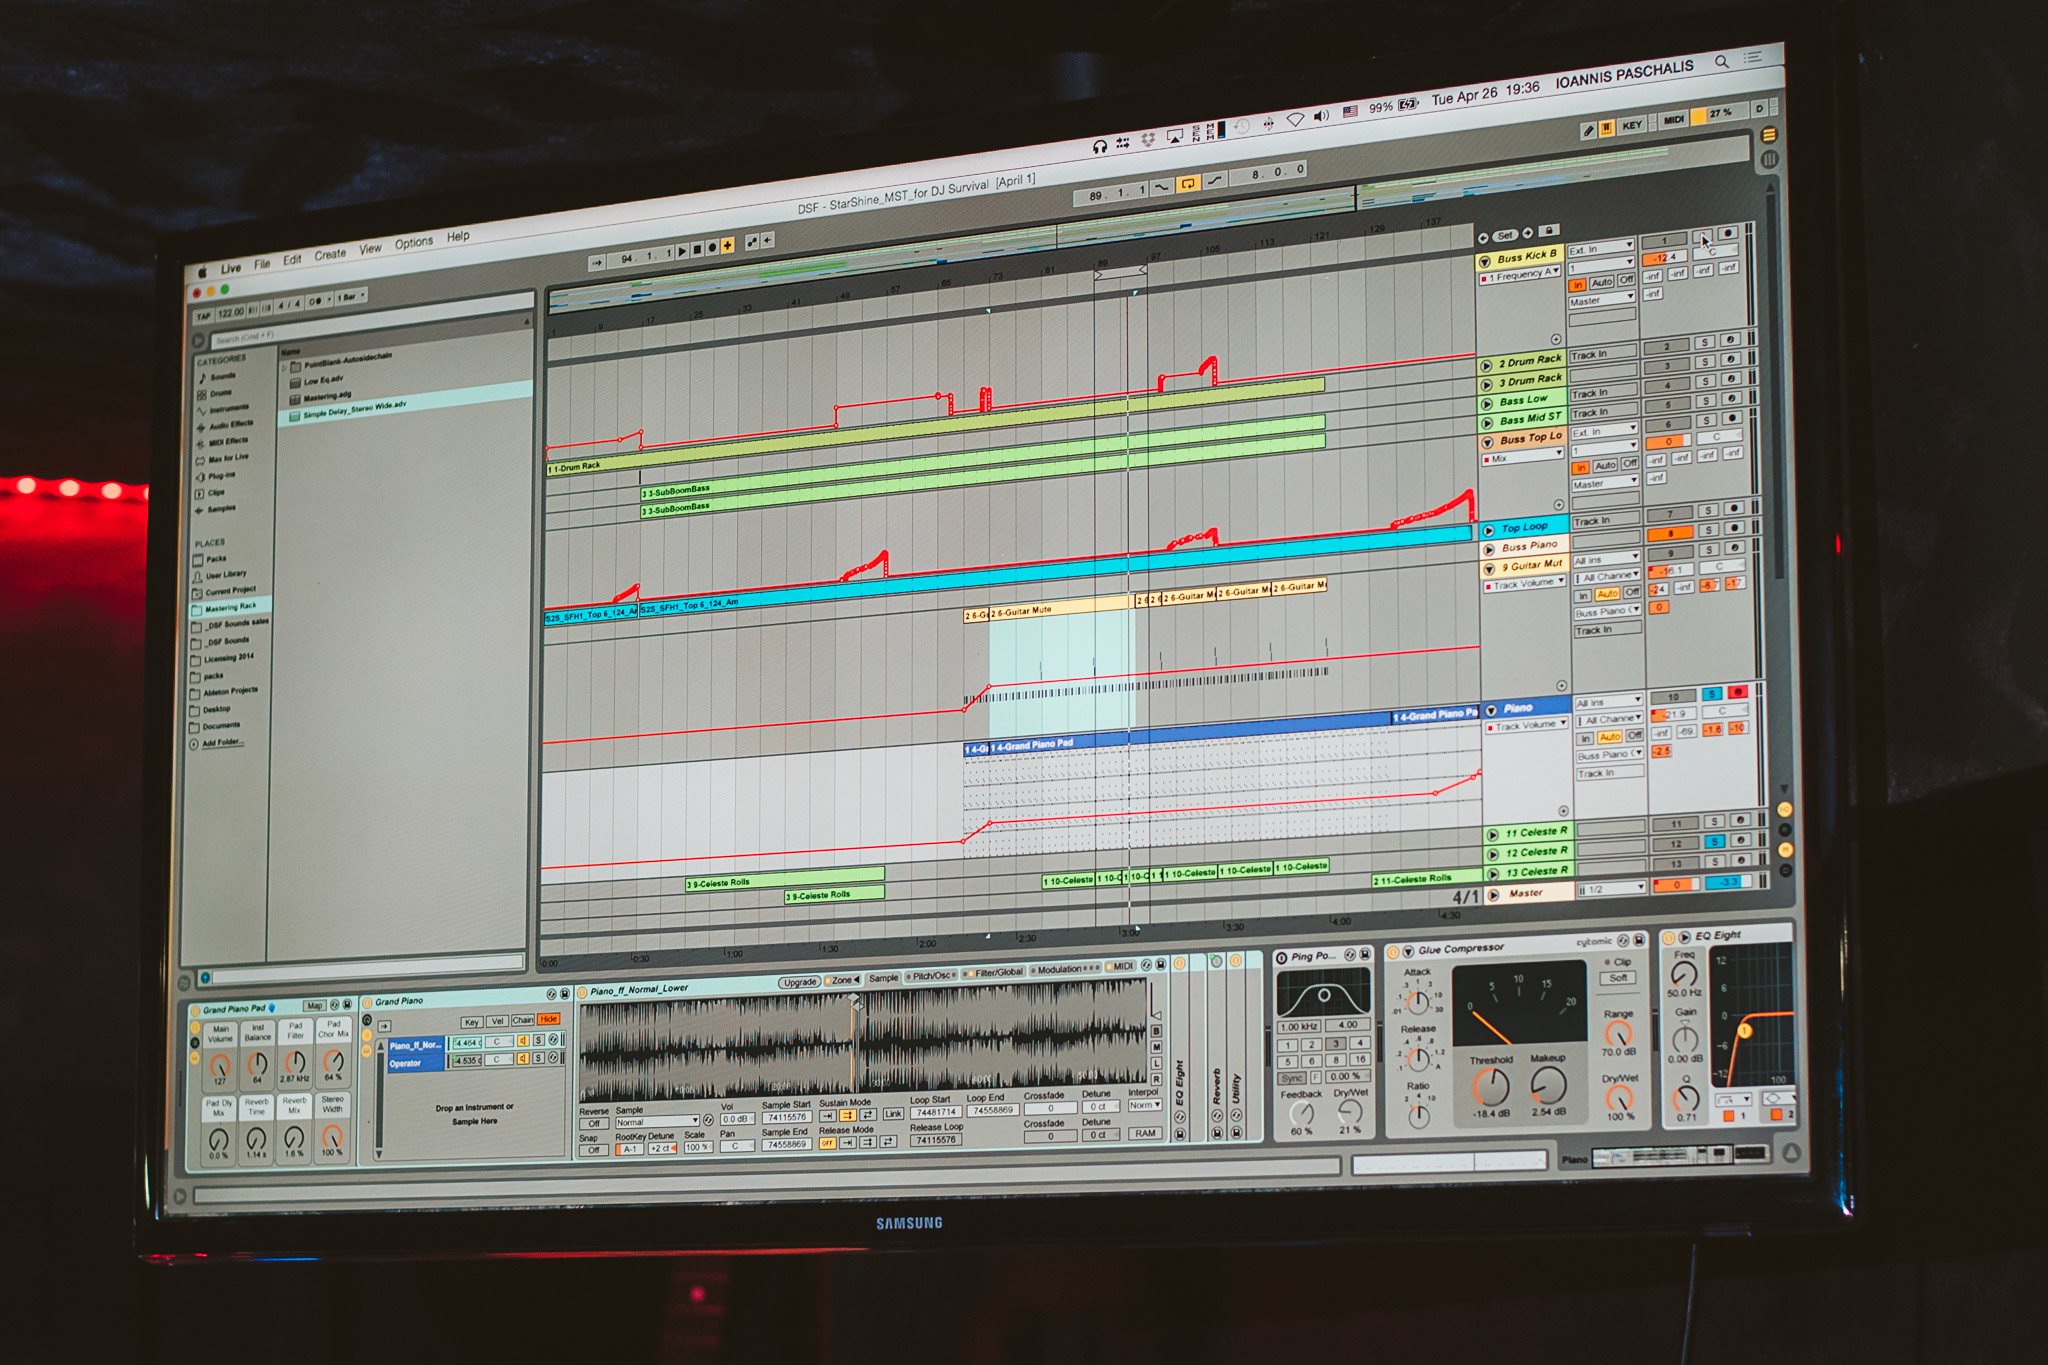Toggle the Arrangement Record button
The image size is (2048, 1365).
pos(712,248)
